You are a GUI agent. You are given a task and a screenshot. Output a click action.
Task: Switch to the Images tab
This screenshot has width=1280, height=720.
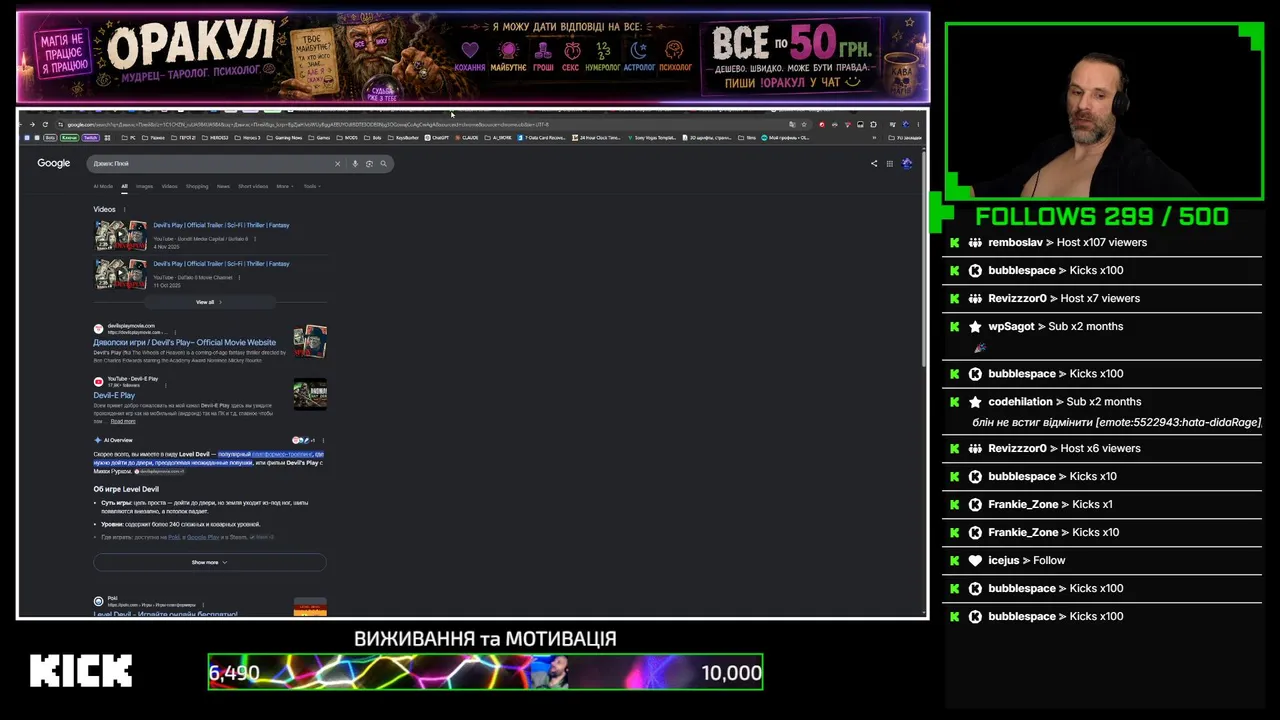point(145,186)
